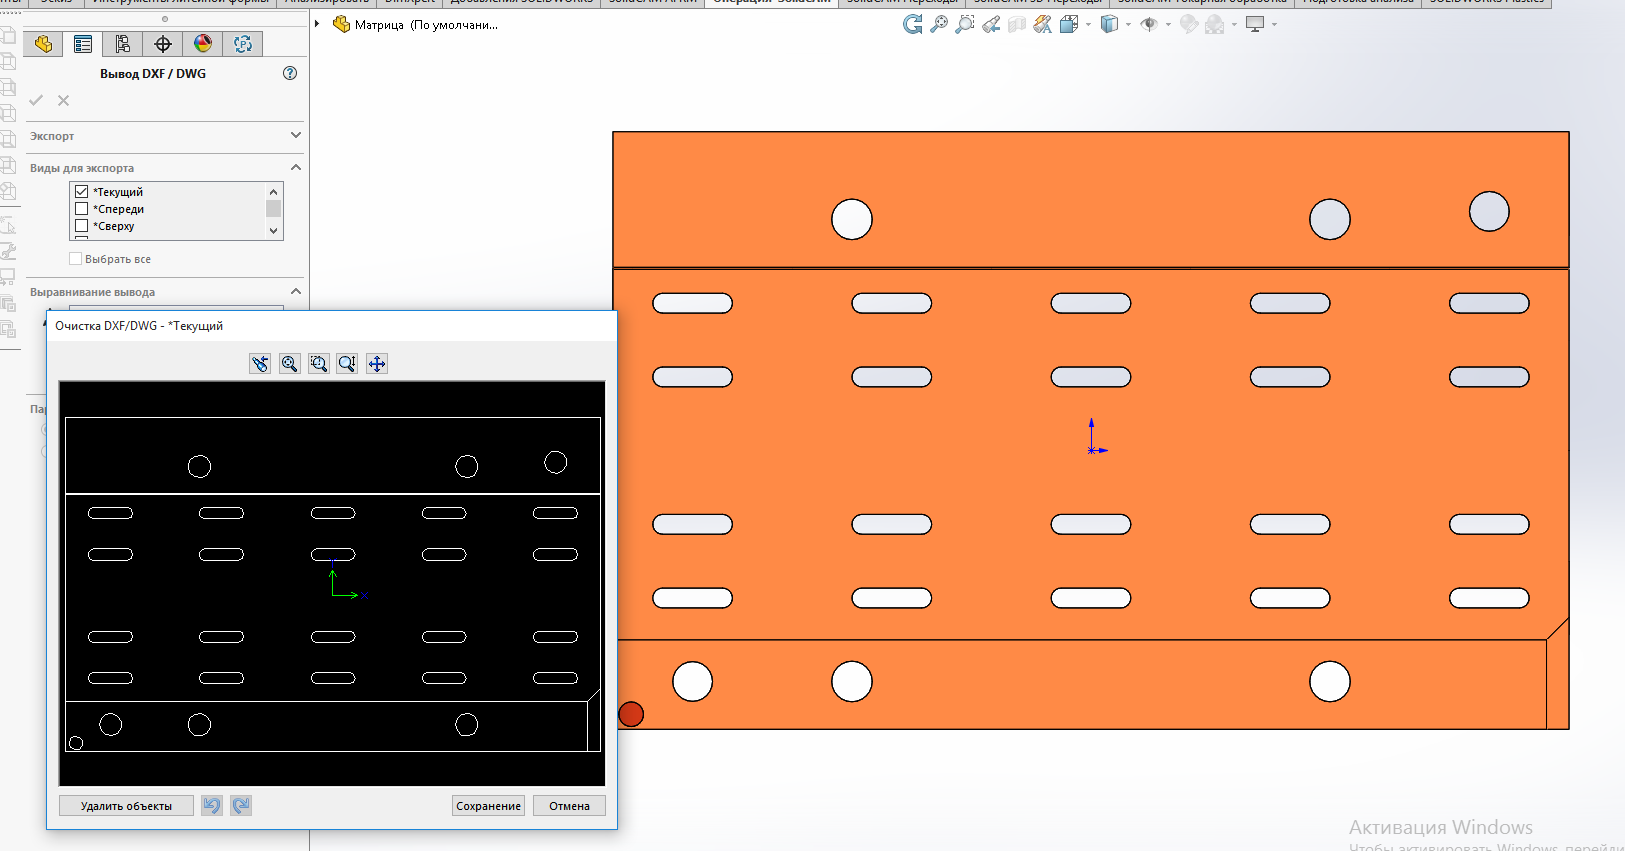Open the view orientation dropdown arrow
This screenshot has height=851, width=1625.
coord(1088,25)
